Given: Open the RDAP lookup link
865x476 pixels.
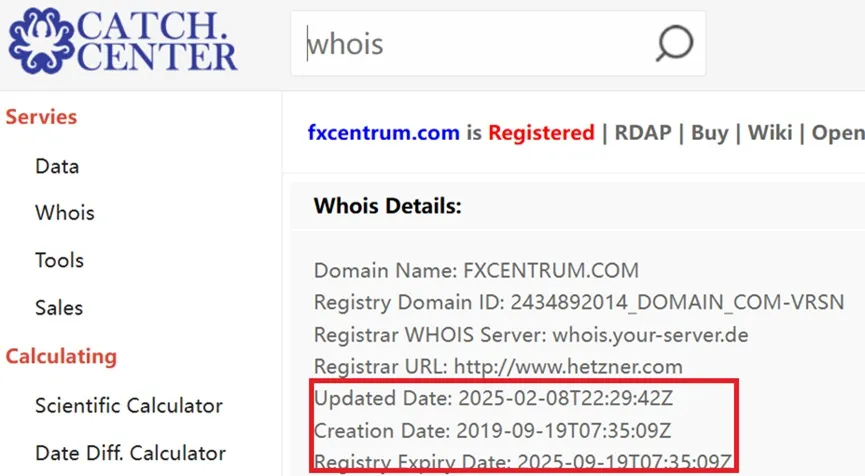Looking at the screenshot, I should pos(643,132).
